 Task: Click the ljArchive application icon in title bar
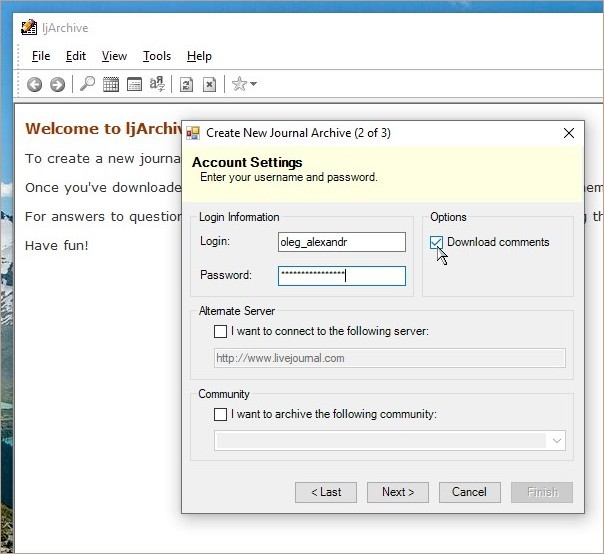pyautogui.click(x=29, y=27)
